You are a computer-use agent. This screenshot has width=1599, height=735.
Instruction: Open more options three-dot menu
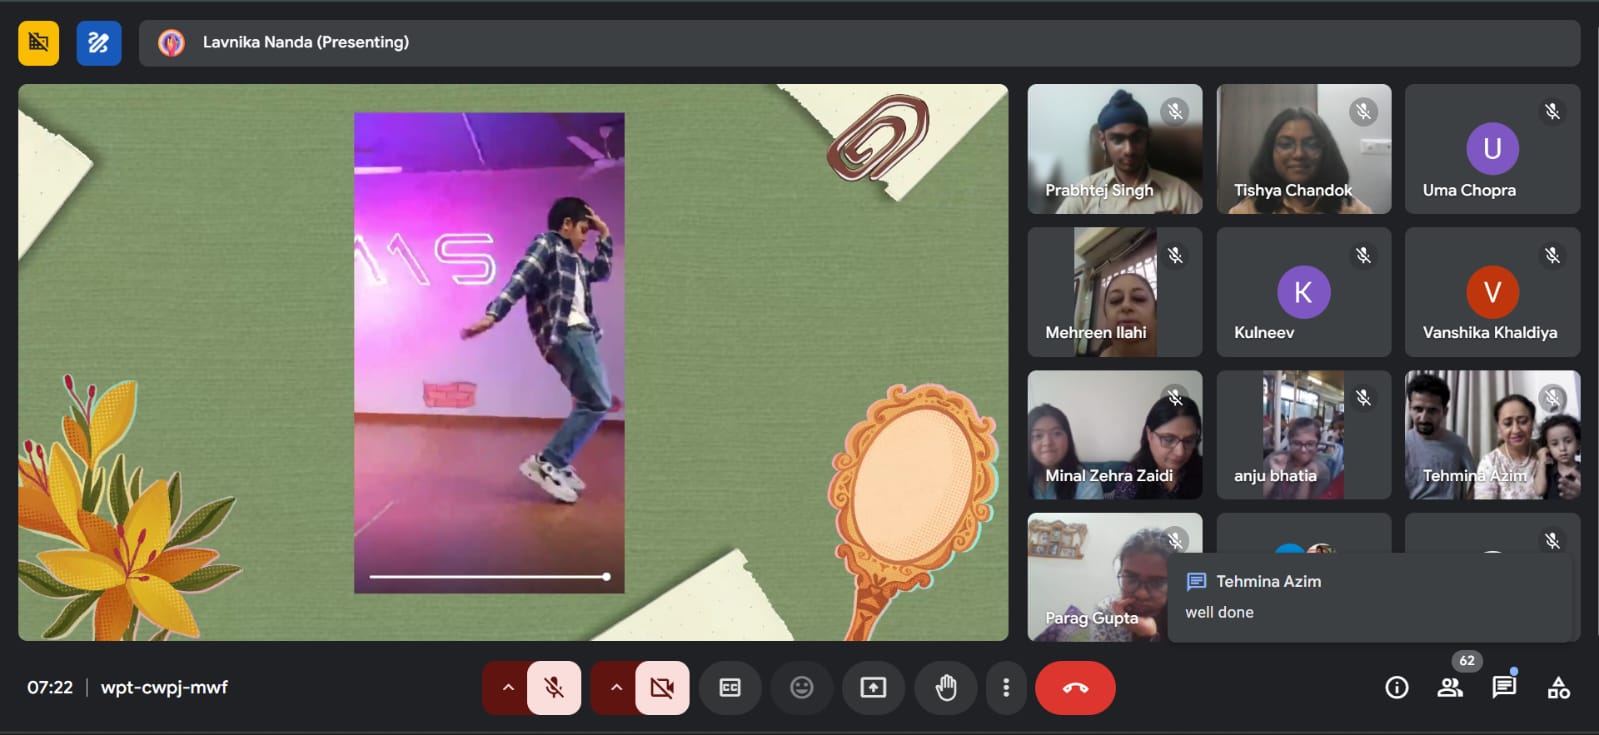tap(1006, 688)
